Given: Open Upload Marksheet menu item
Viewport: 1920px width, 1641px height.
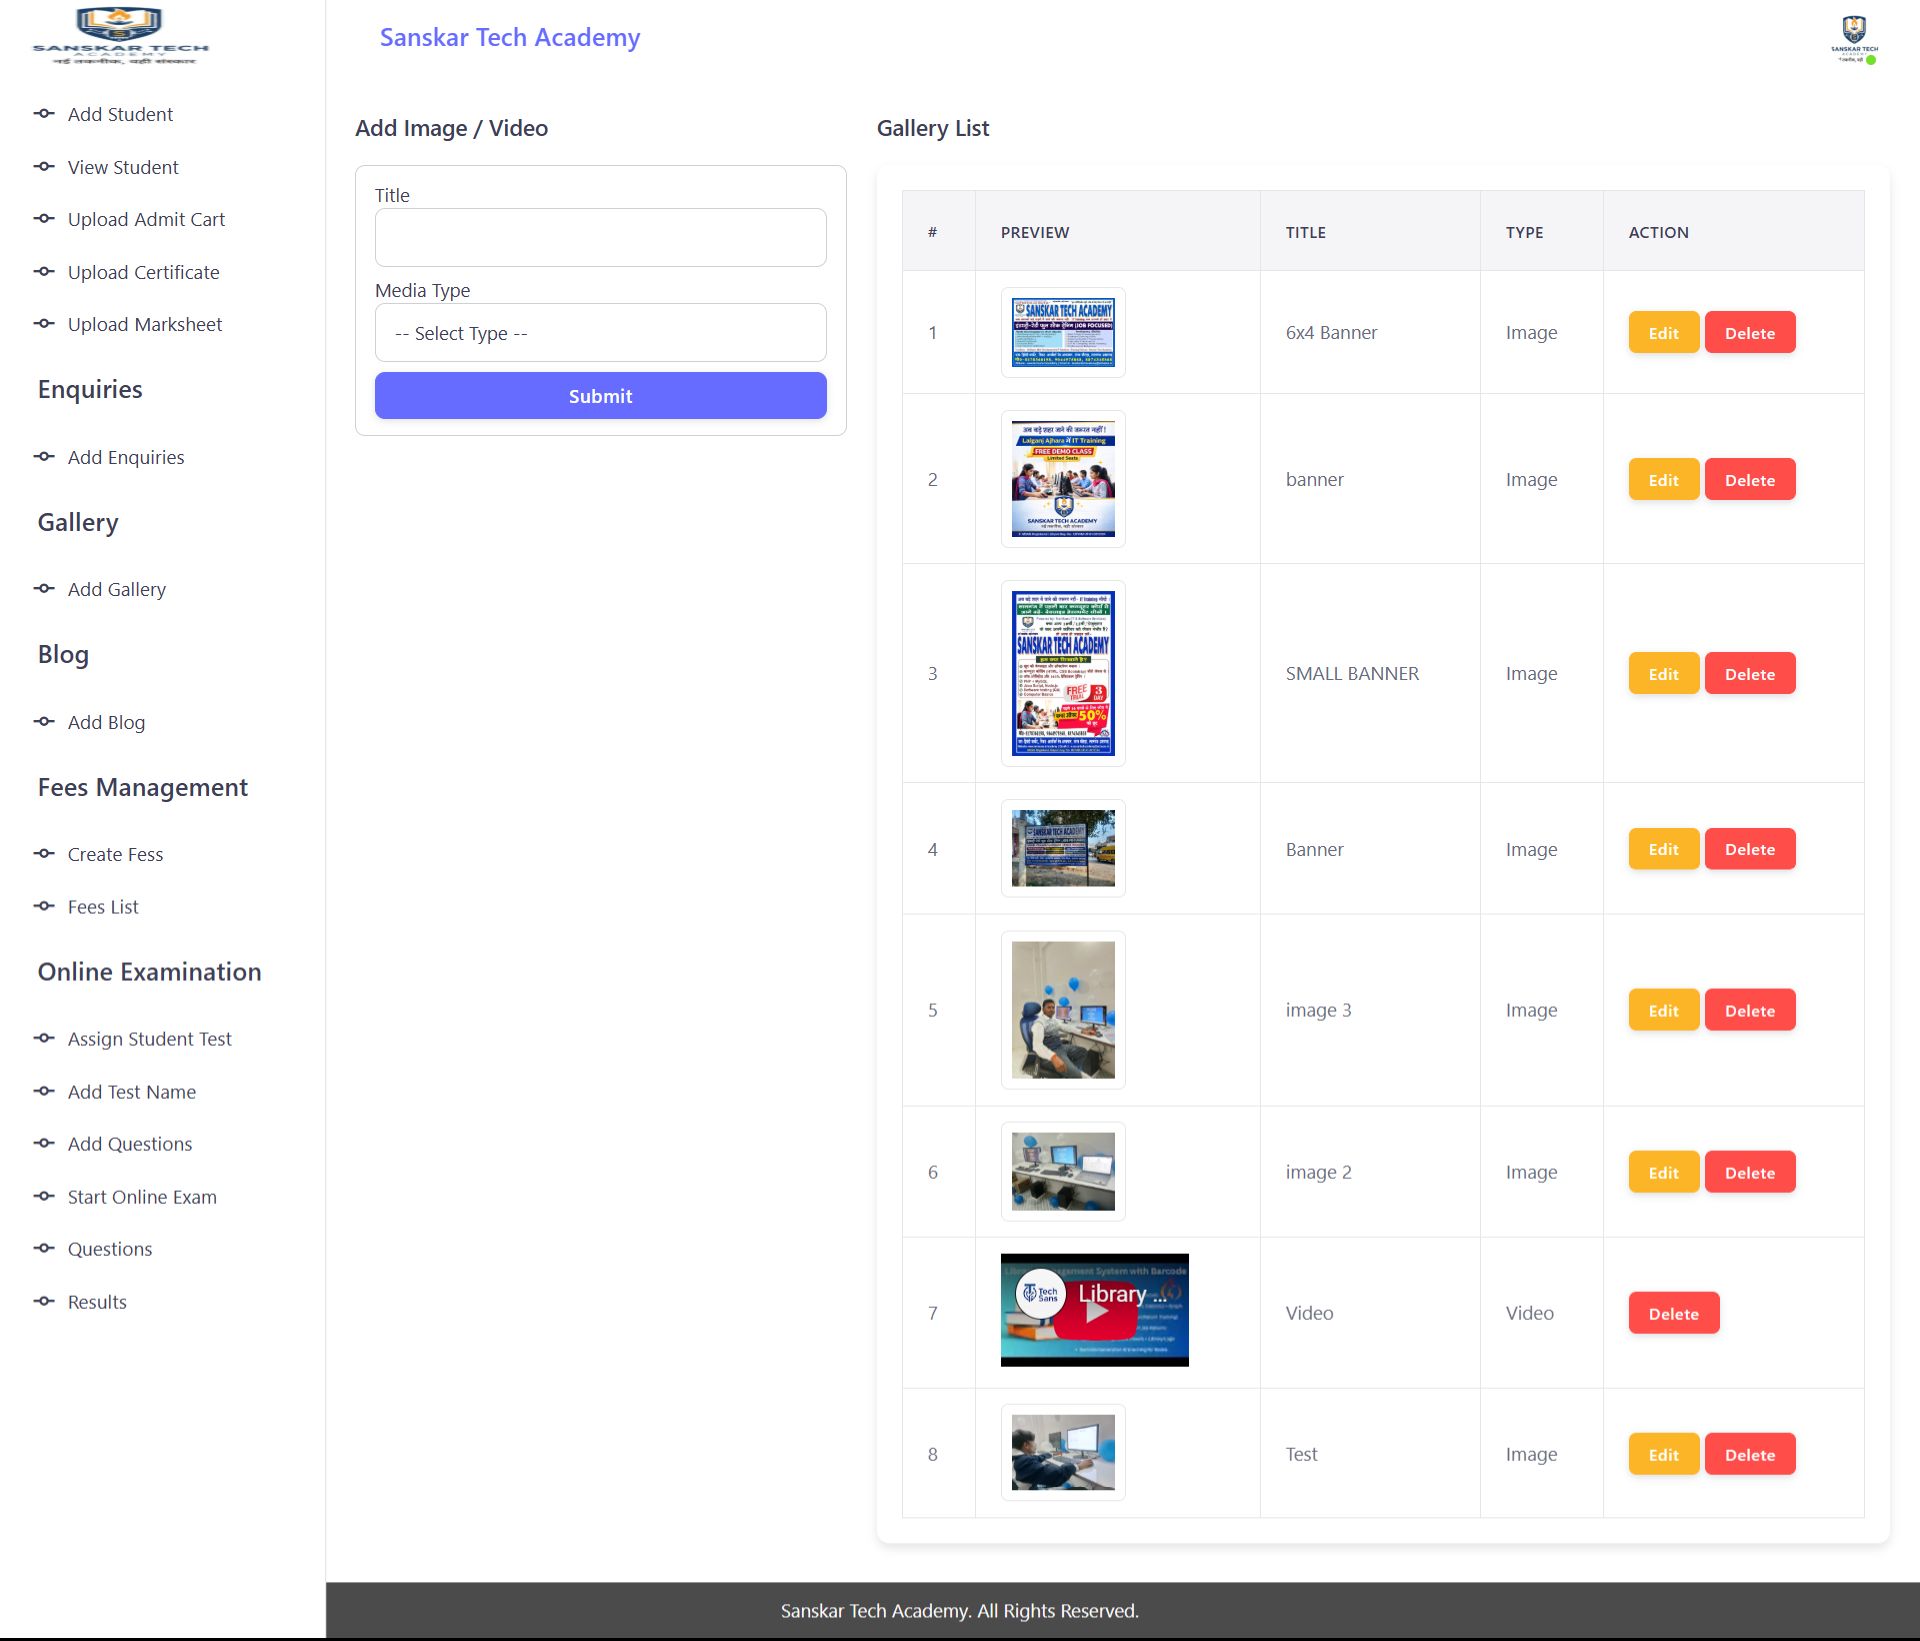Looking at the screenshot, I should click(x=145, y=324).
